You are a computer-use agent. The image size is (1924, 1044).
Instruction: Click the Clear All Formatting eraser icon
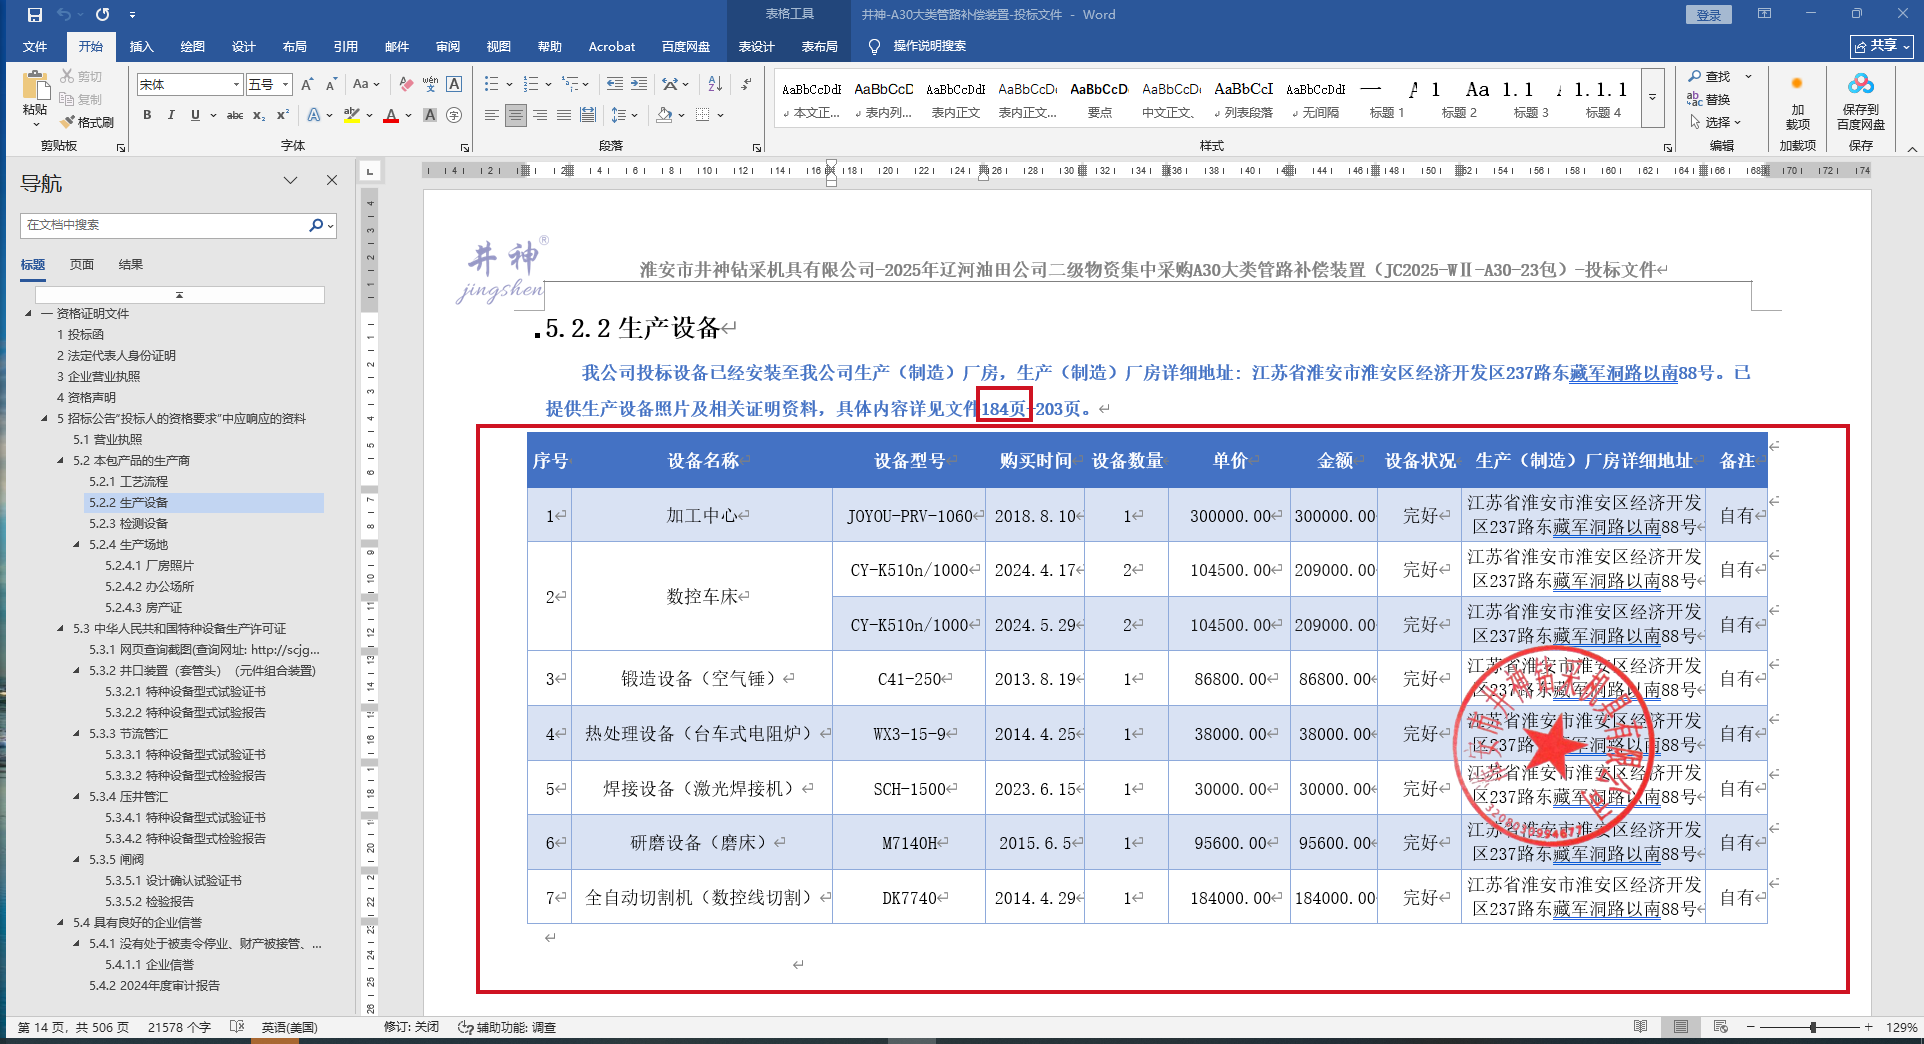[406, 84]
